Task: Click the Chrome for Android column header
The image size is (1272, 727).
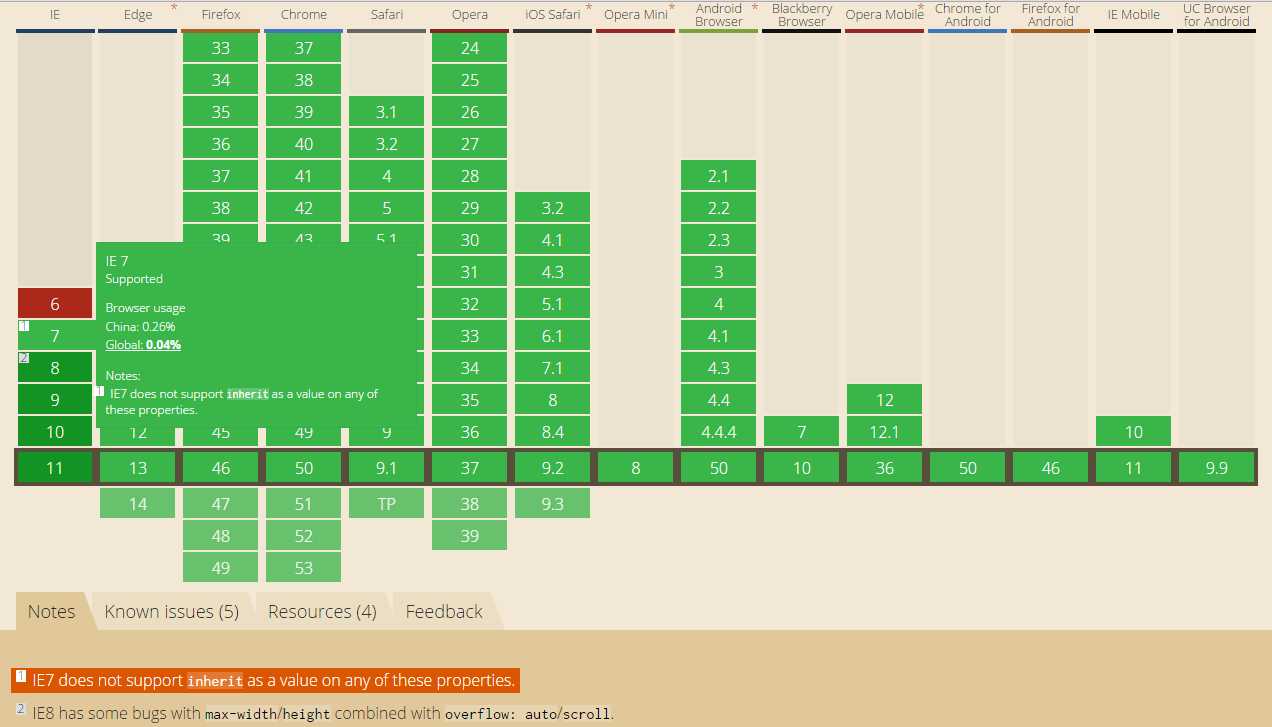Action: tap(968, 15)
